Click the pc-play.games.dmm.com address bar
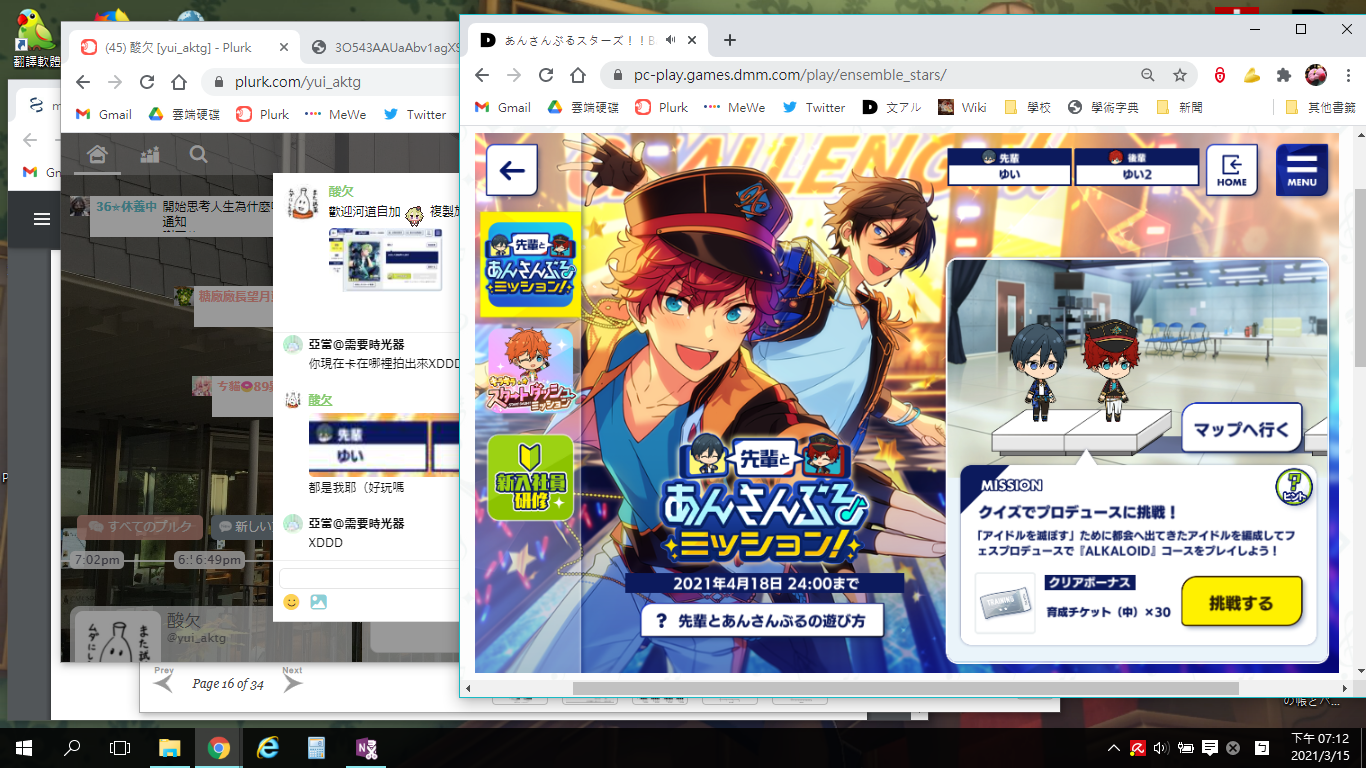The width and height of the screenshot is (1366, 768). [870, 75]
